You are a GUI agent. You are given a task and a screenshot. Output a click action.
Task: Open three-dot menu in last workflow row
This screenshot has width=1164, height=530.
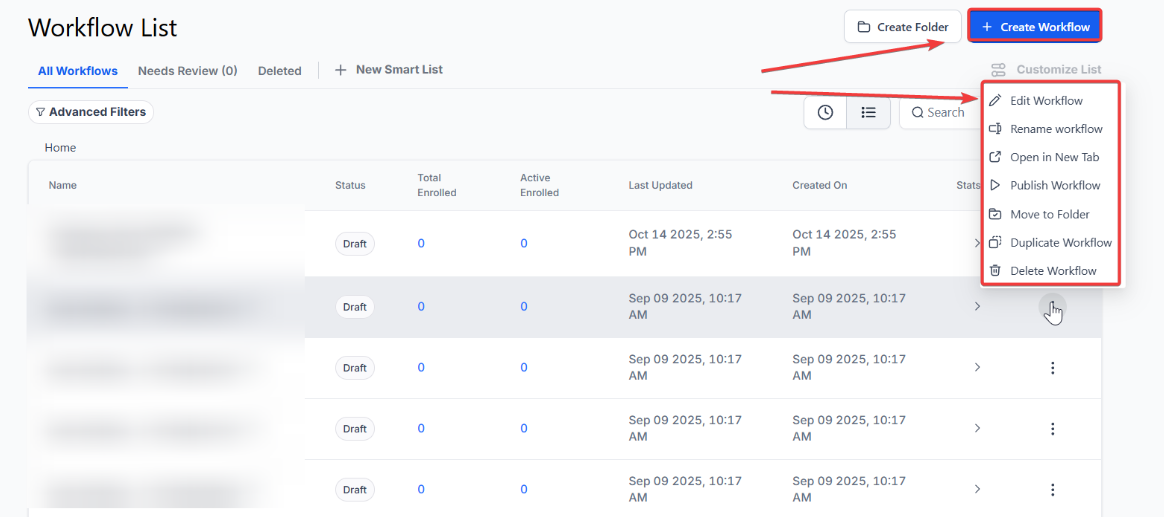coord(1052,490)
